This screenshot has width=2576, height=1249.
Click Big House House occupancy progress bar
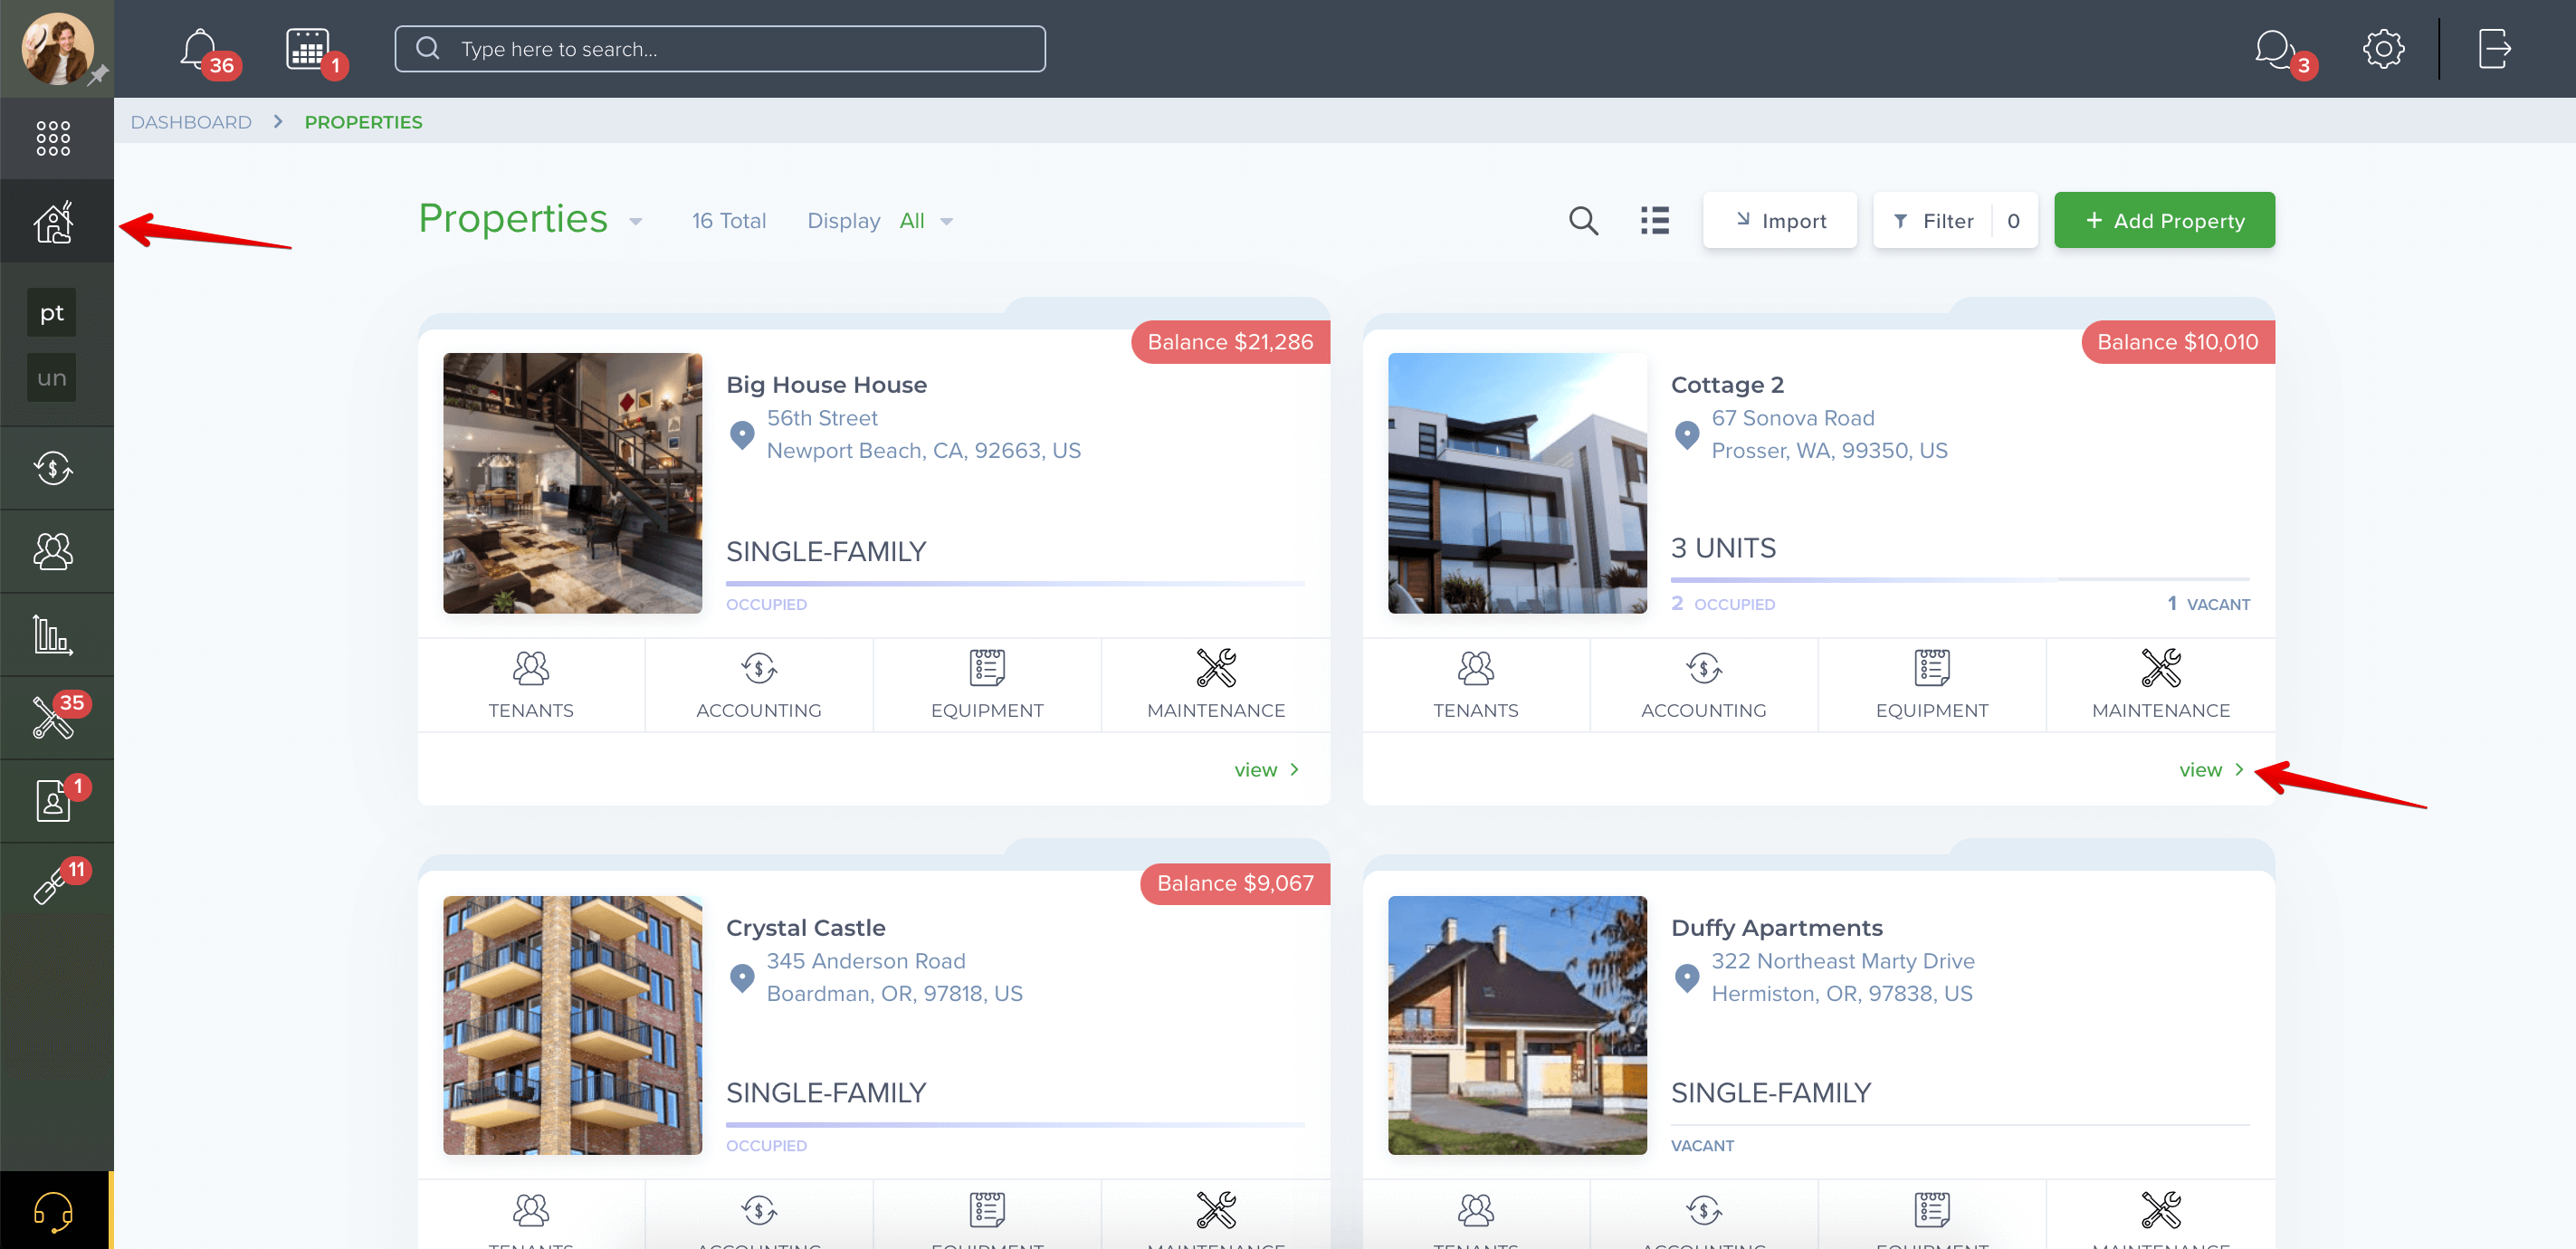[1015, 583]
